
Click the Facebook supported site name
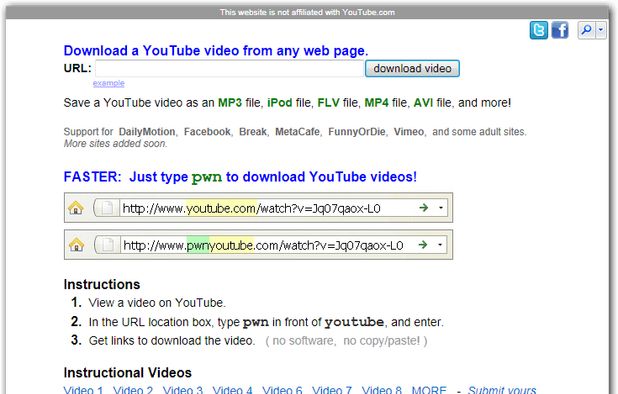point(207,132)
